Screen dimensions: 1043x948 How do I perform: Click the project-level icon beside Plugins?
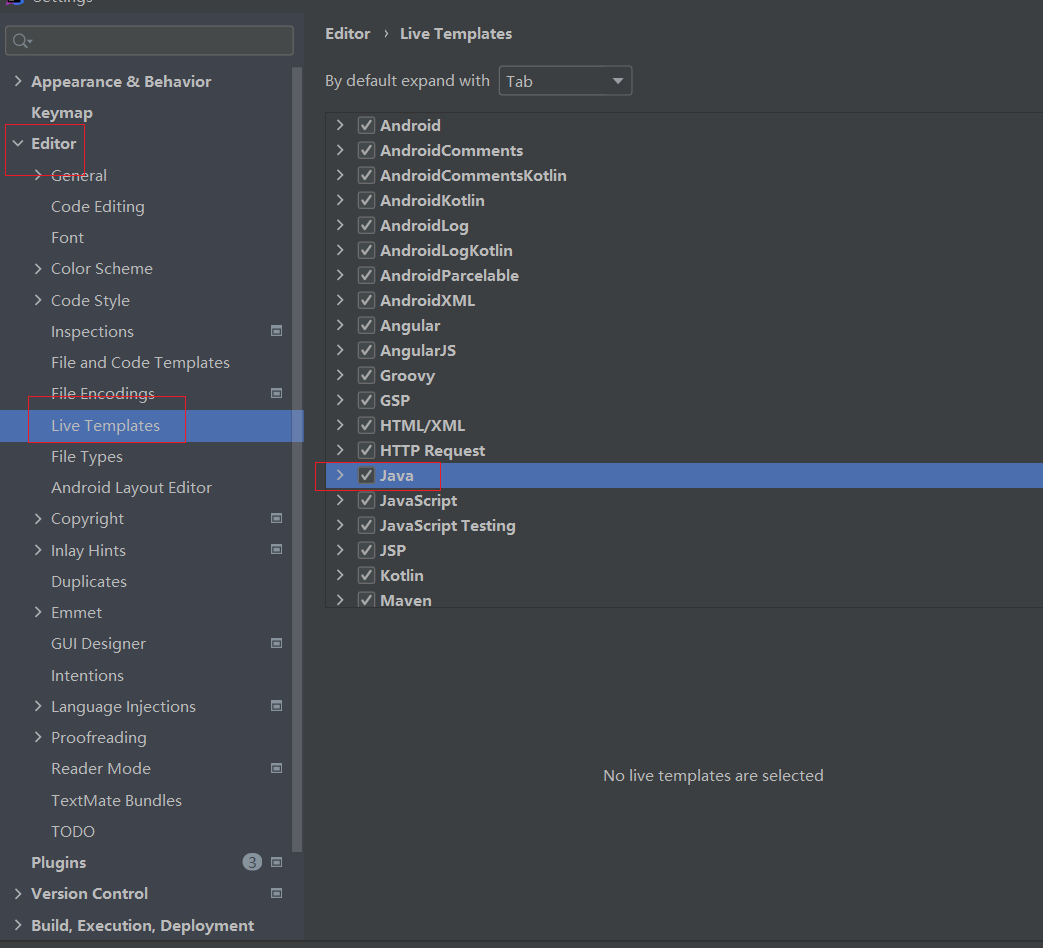pos(277,862)
